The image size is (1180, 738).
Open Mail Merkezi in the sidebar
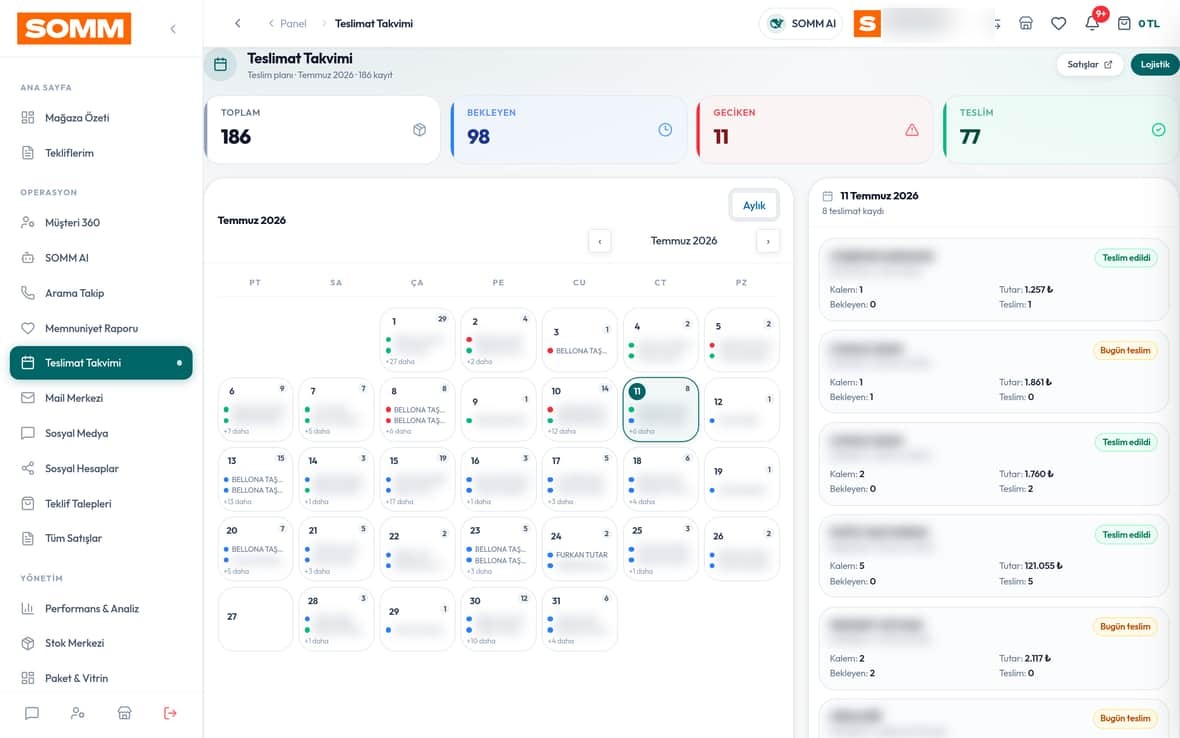point(101,398)
